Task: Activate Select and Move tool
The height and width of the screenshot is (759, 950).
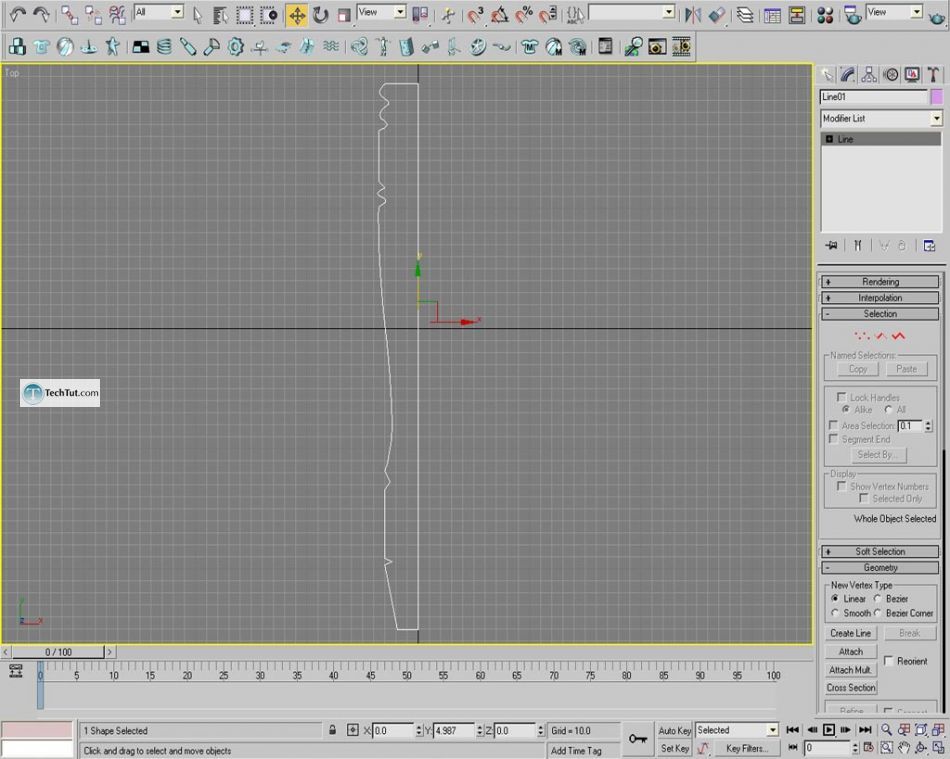Action: pyautogui.click(x=297, y=15)
